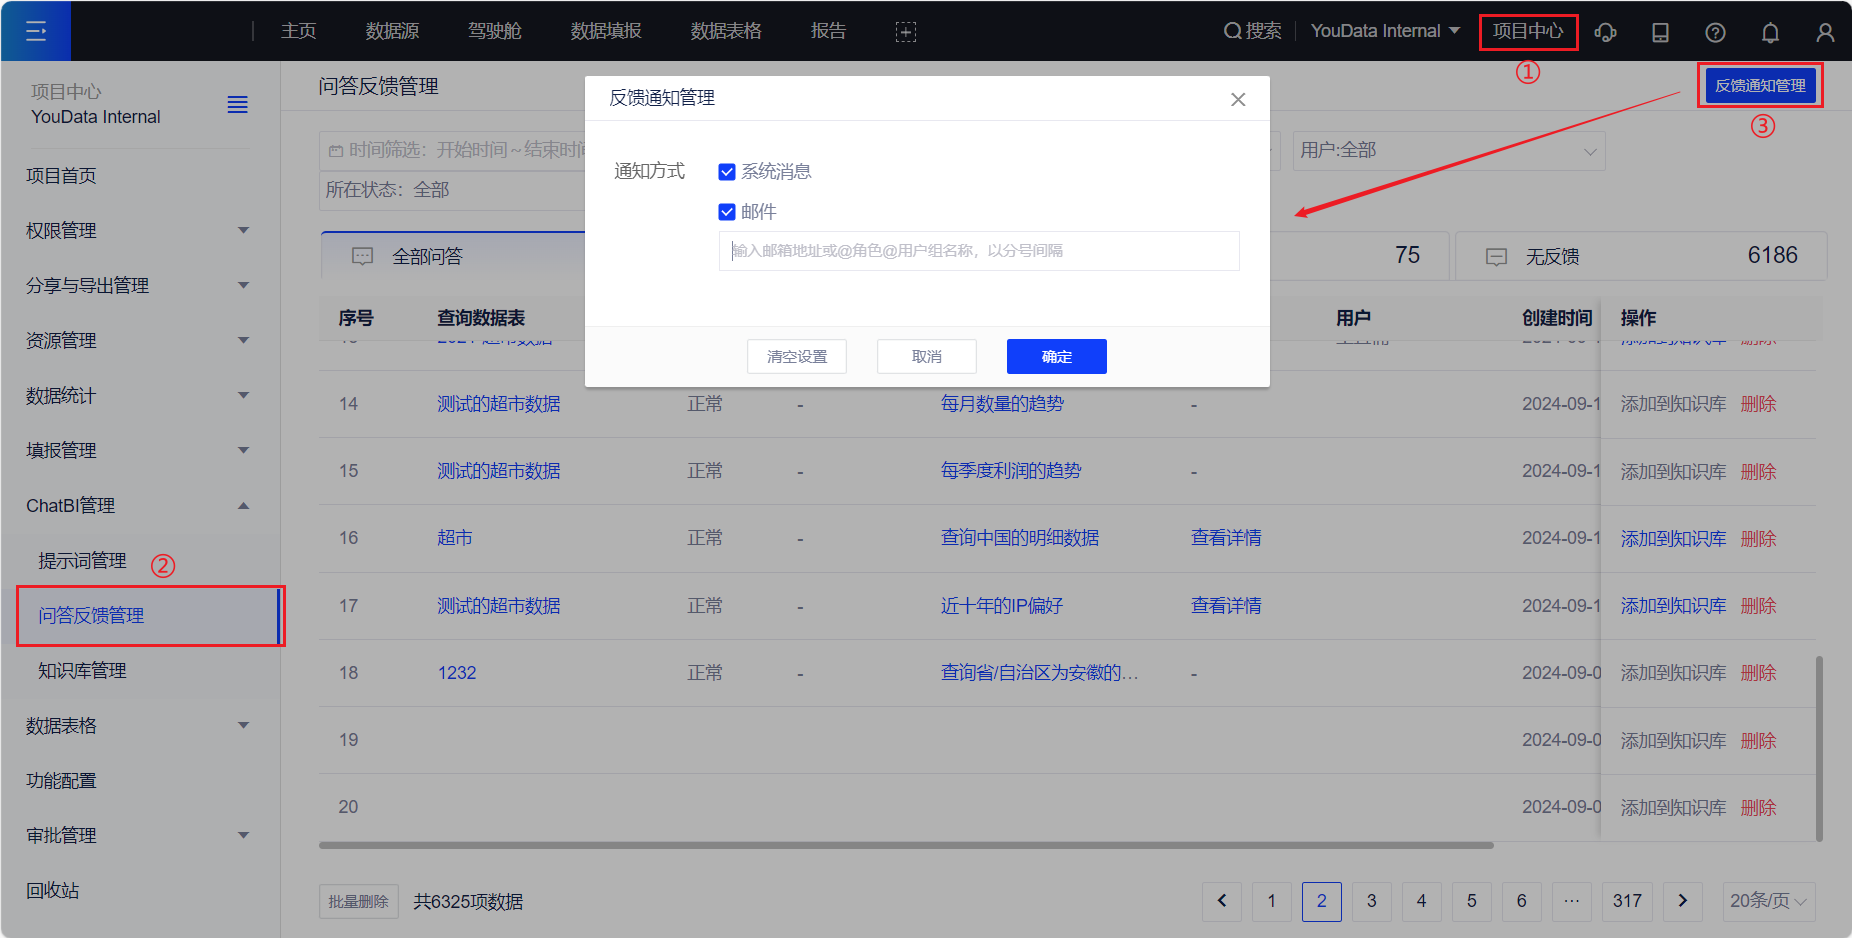Screen dimensions: 1852x938
Task: Click the 清空设置 button
Action: coord(796,357)
